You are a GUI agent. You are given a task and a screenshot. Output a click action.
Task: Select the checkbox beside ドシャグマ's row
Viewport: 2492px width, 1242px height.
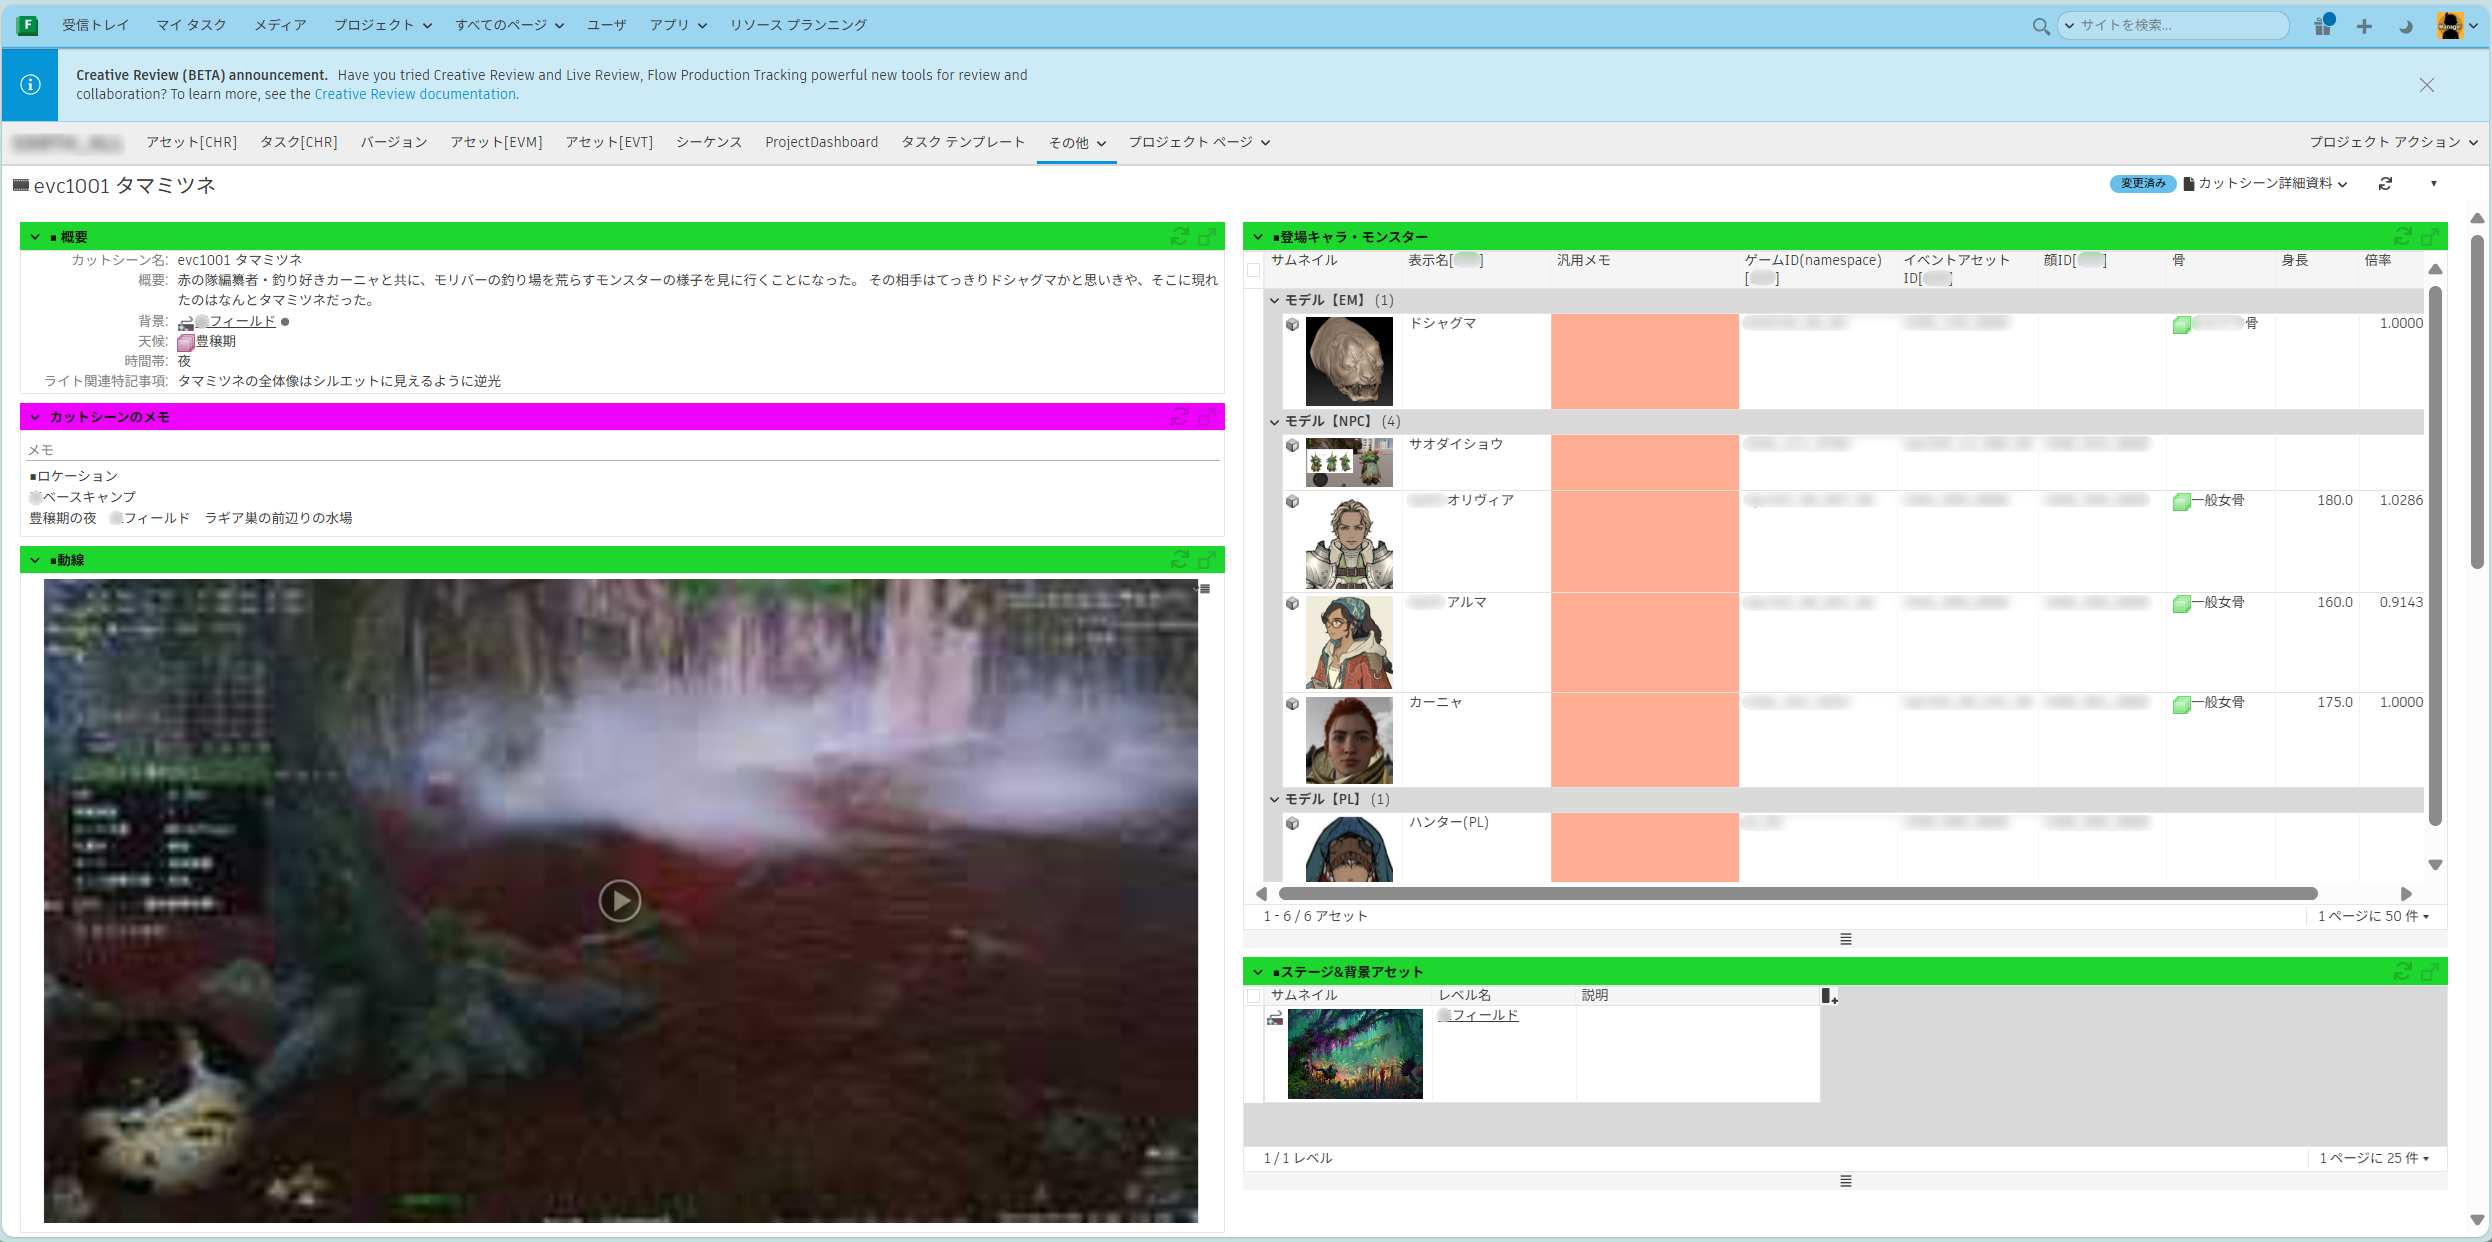[x=1253, y=323]
